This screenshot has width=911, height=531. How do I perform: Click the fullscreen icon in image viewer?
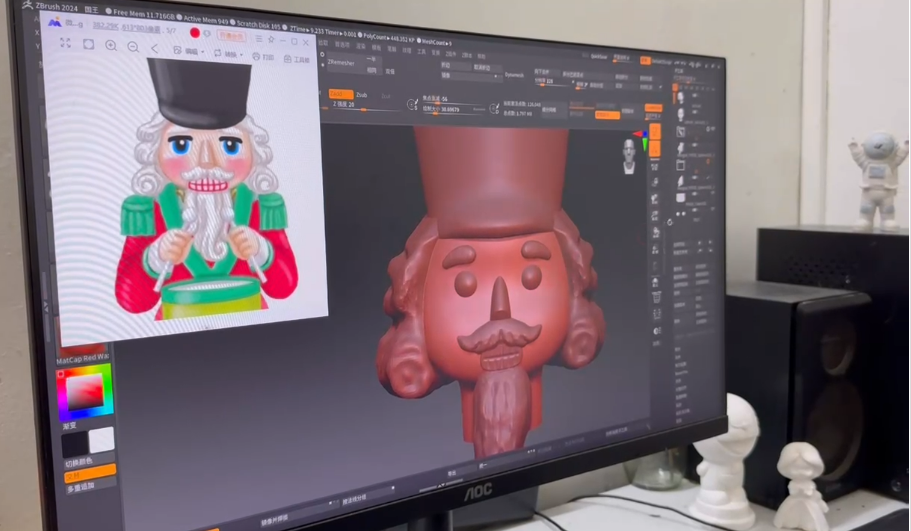click(66, 43)
